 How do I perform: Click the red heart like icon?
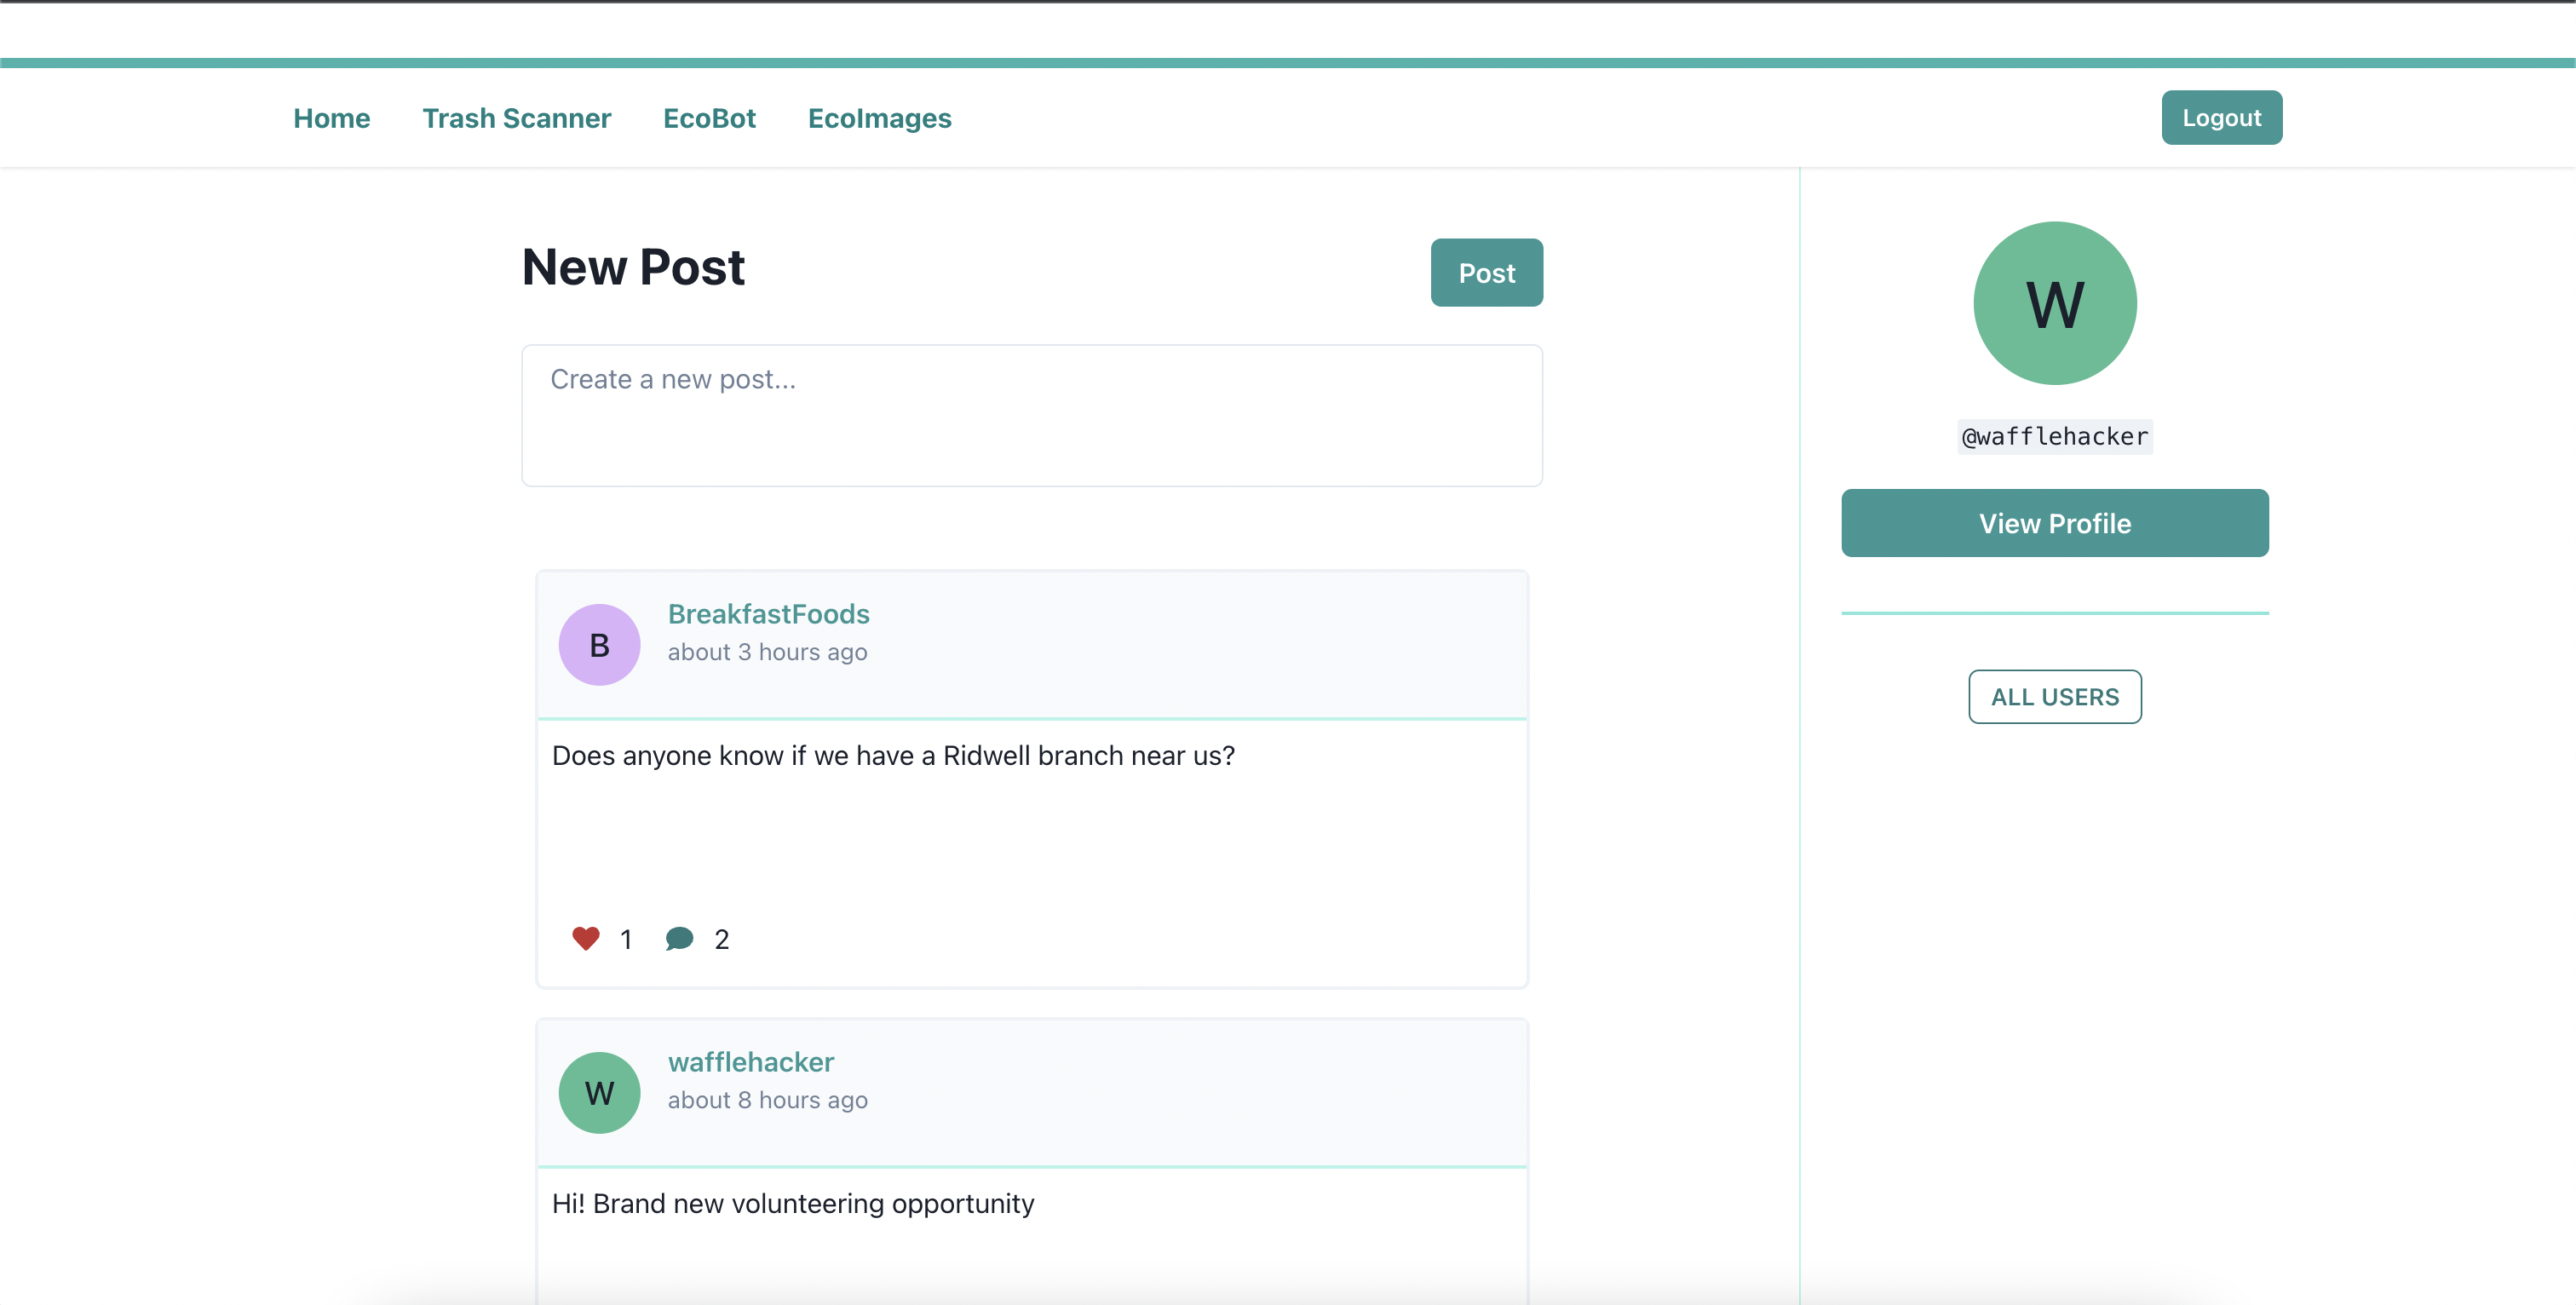click(x=586, y=938)
